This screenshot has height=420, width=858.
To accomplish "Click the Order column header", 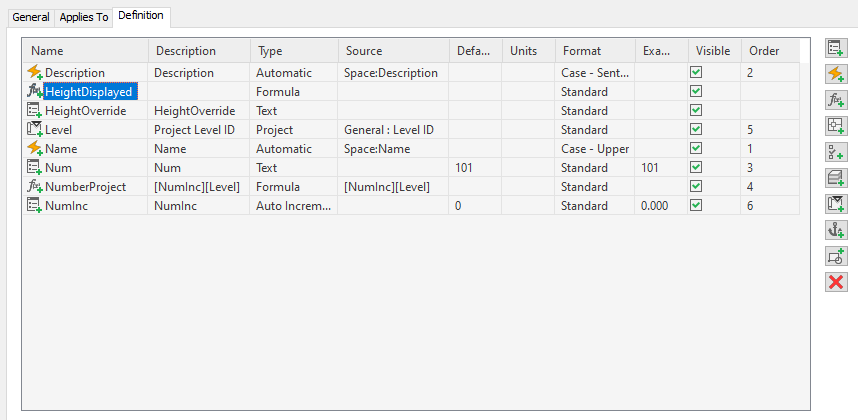I will point(765,51).
